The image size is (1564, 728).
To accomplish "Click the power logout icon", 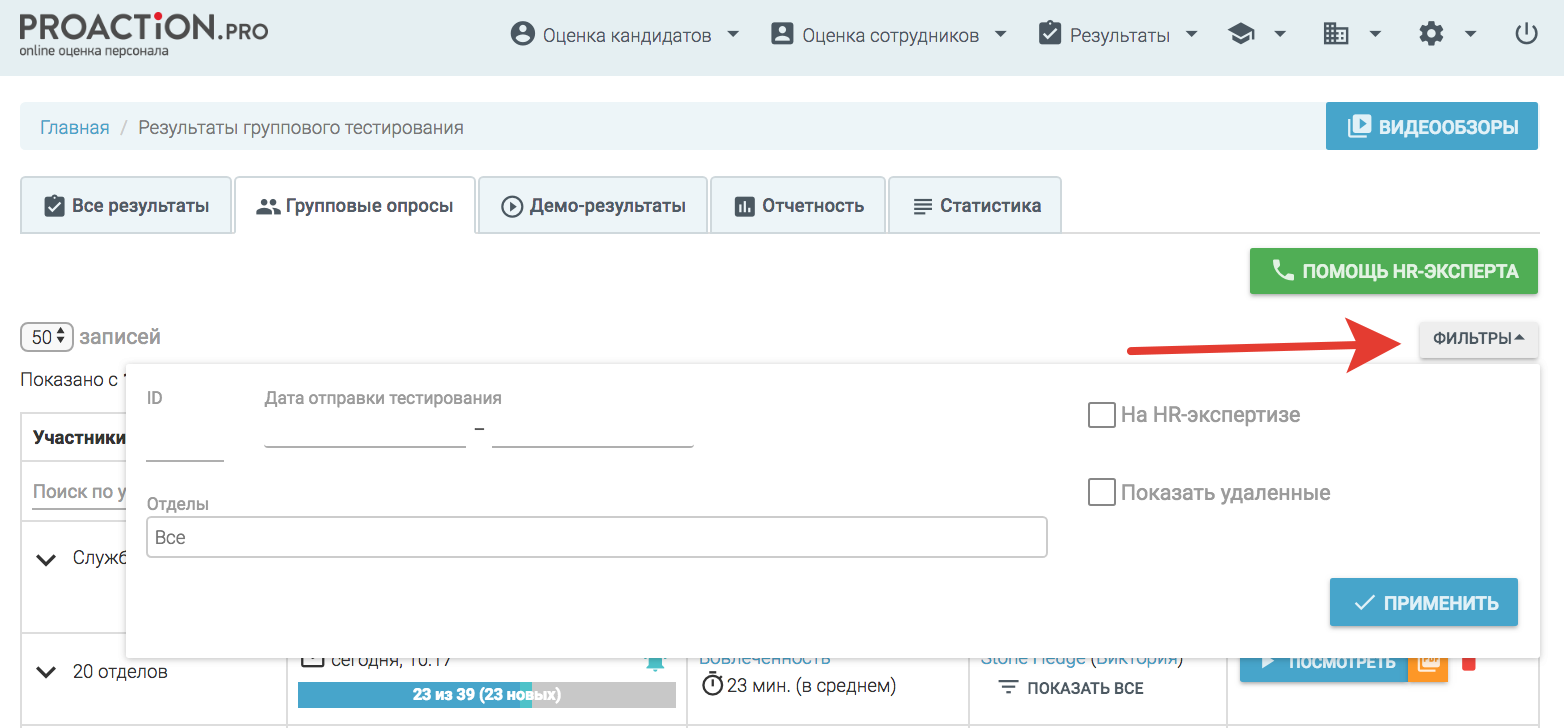I will point(1526,35).
